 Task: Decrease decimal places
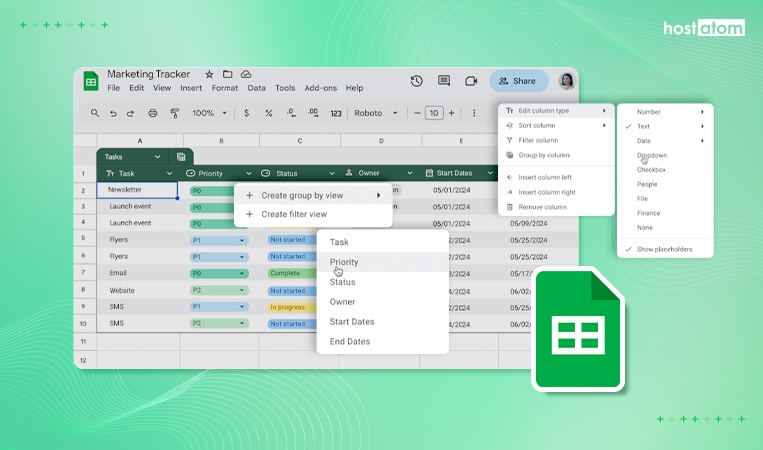pos(291,113)
